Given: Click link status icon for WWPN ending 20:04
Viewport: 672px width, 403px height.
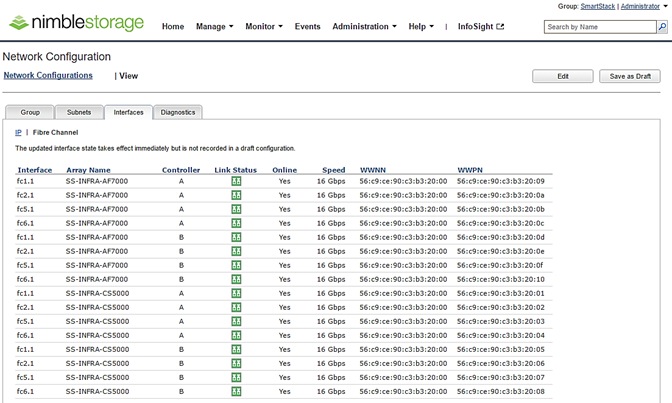Looking at the screenshot, I should (x=236, y=335).
